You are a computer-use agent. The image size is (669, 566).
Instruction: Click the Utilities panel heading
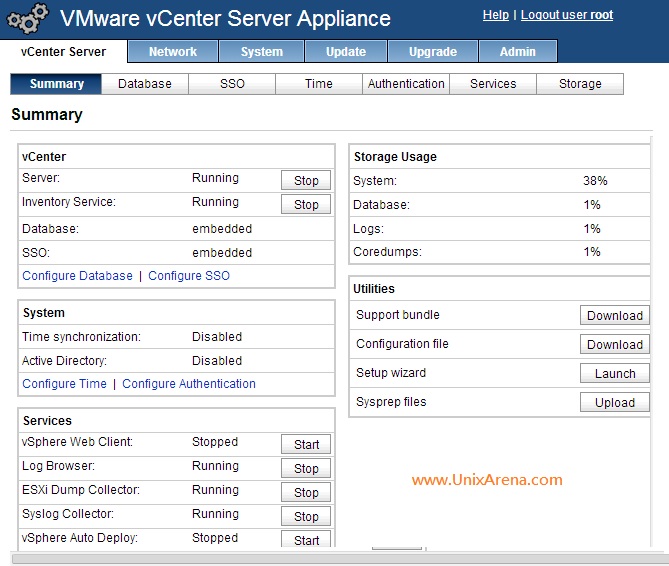pyautogui.click(x=374, y=289)
